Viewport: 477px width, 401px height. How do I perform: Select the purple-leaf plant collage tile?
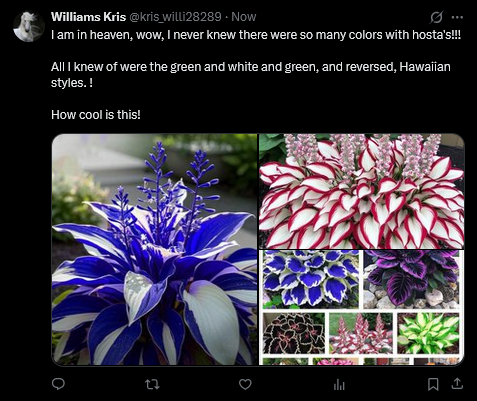pyautogui.click(x=411, y=279)
